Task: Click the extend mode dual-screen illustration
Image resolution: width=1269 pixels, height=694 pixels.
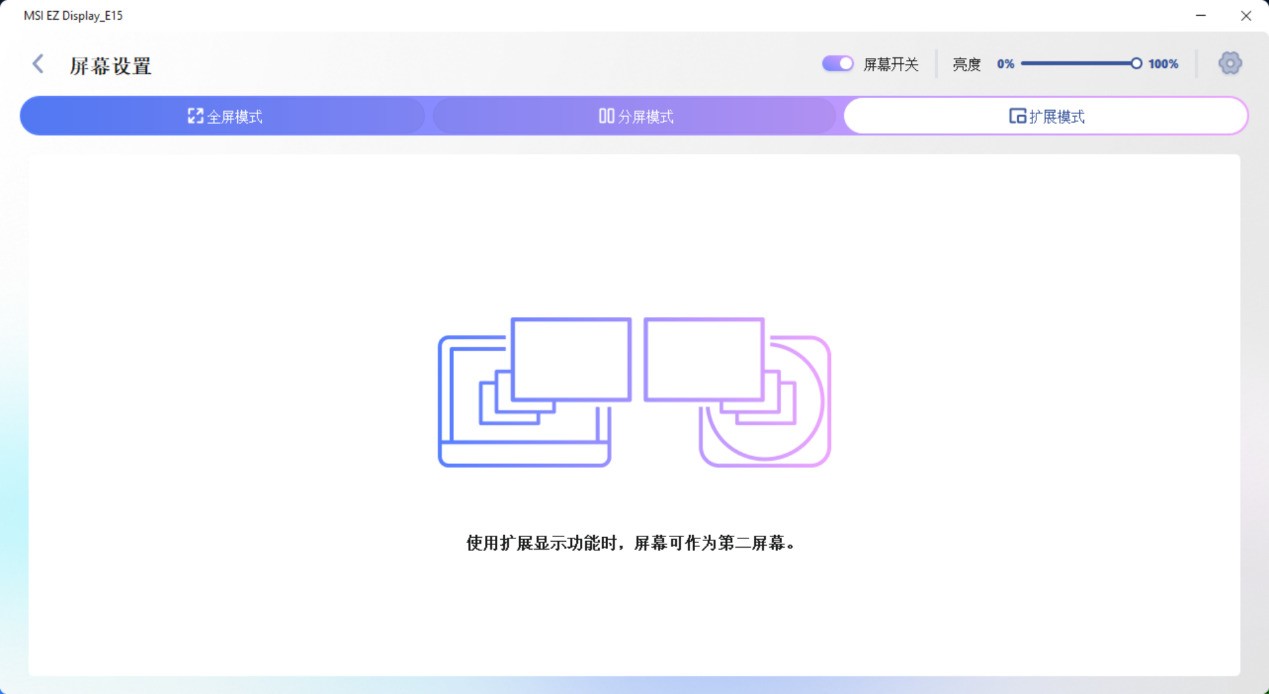Action: coord(634,392)
